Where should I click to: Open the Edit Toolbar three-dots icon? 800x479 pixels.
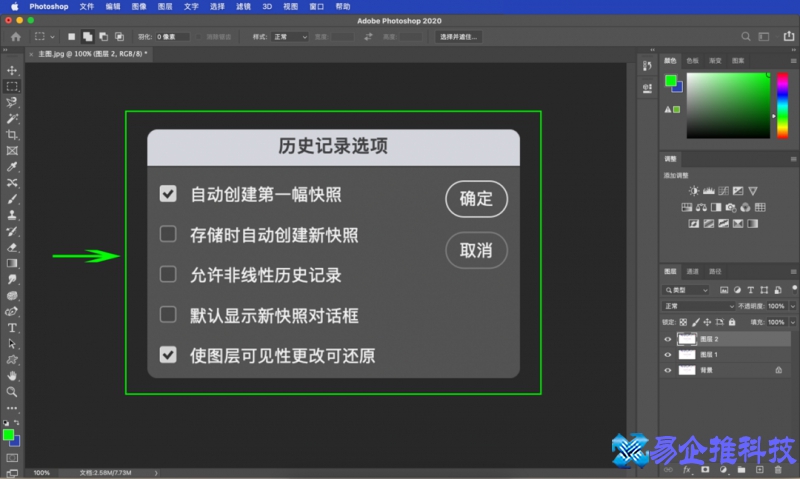coord(12,408)
